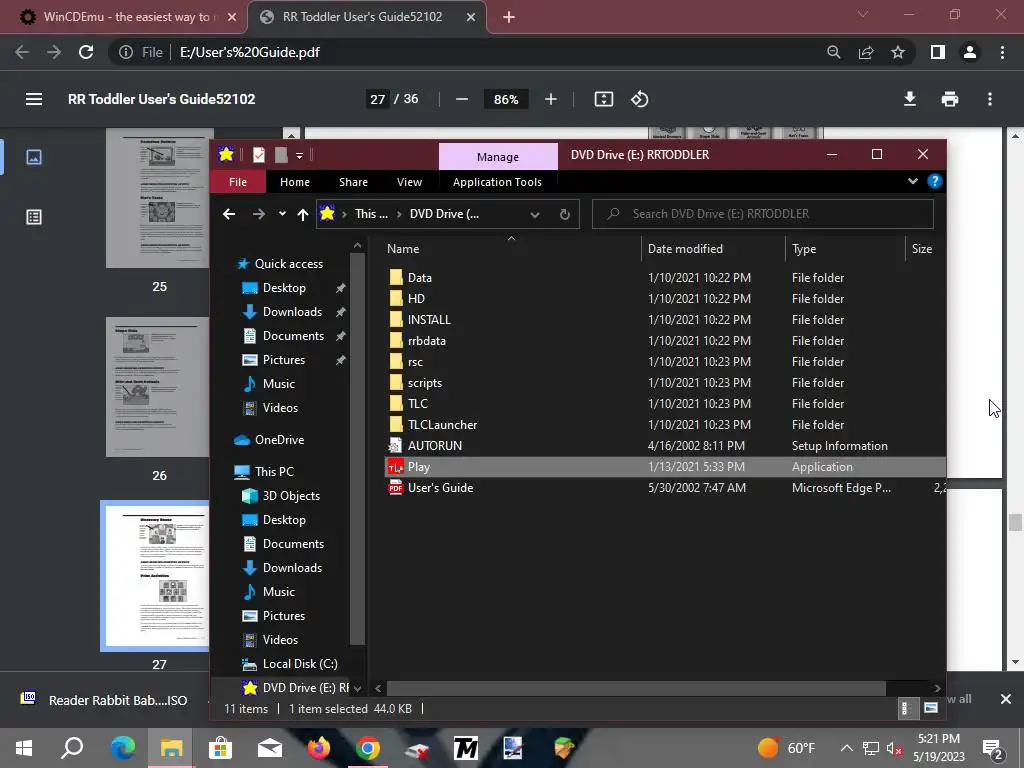Click the zoom magnifier in address bar
1024x768 pixels.
(x=833, y=52)
